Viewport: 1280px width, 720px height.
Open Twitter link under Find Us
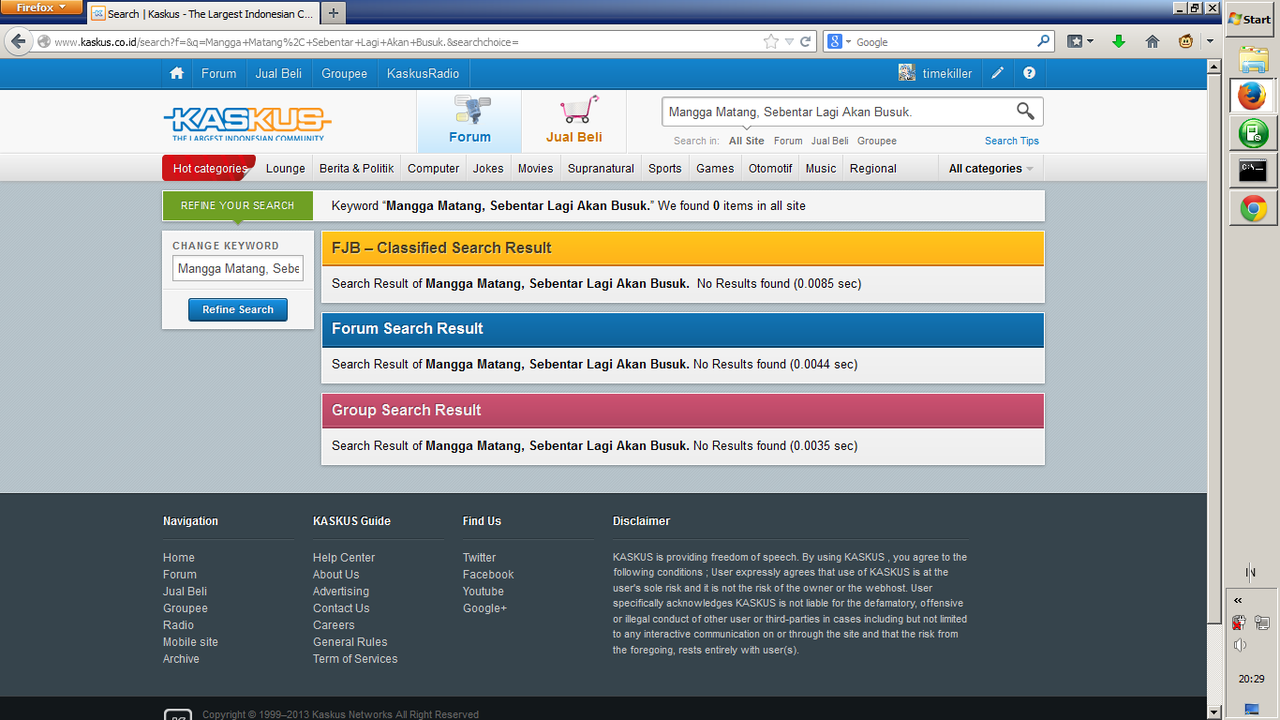[x=479, y=558]
